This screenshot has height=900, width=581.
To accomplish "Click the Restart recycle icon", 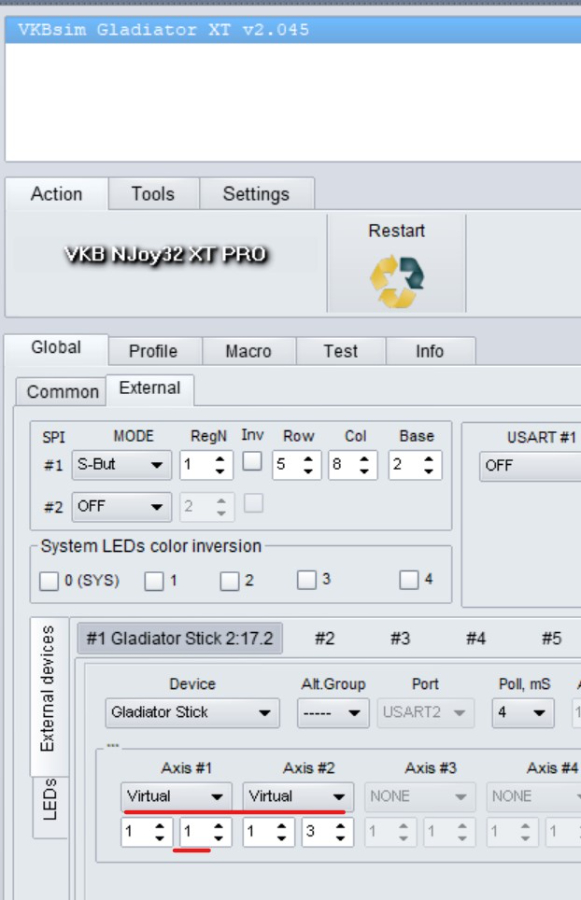I will pyautogui.click(x=397, y=281).
